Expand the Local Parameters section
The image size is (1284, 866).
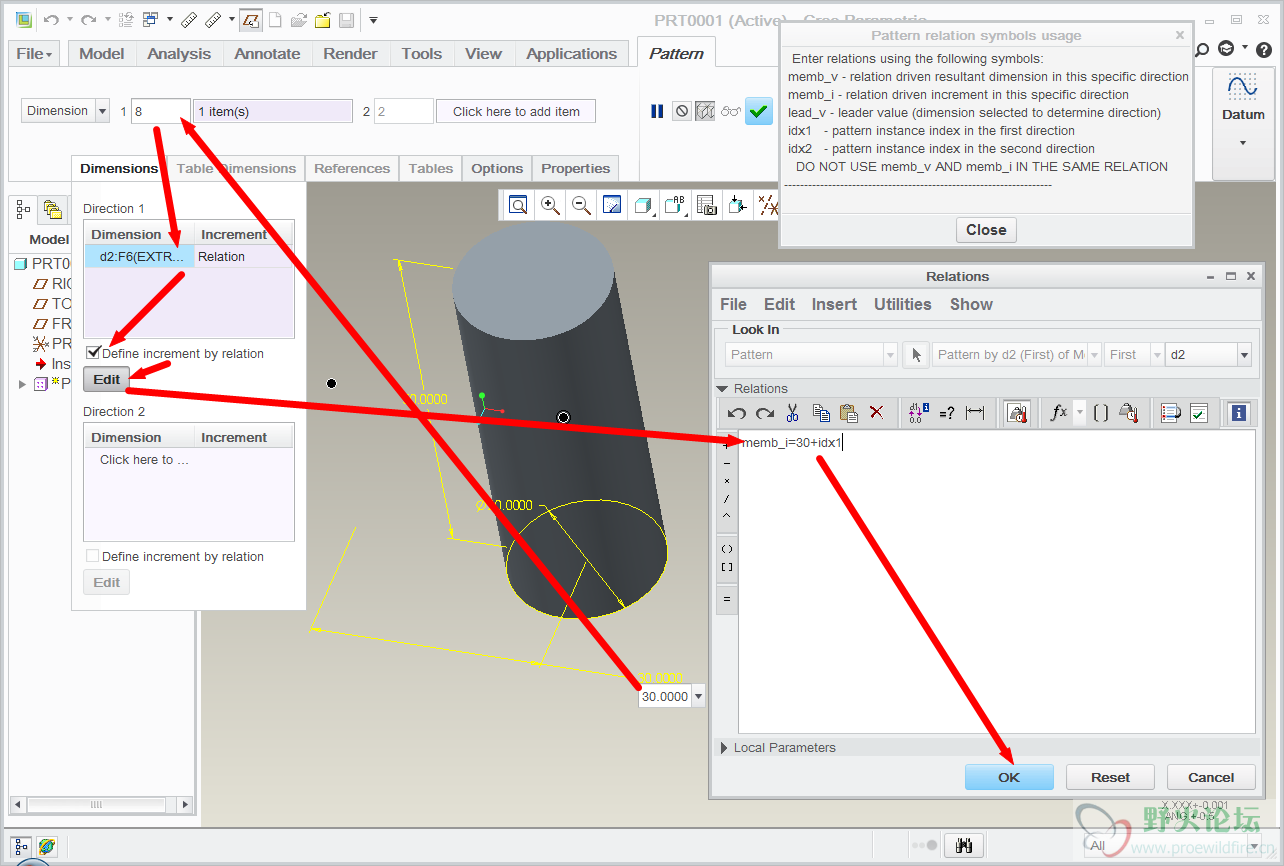point(725,747)
